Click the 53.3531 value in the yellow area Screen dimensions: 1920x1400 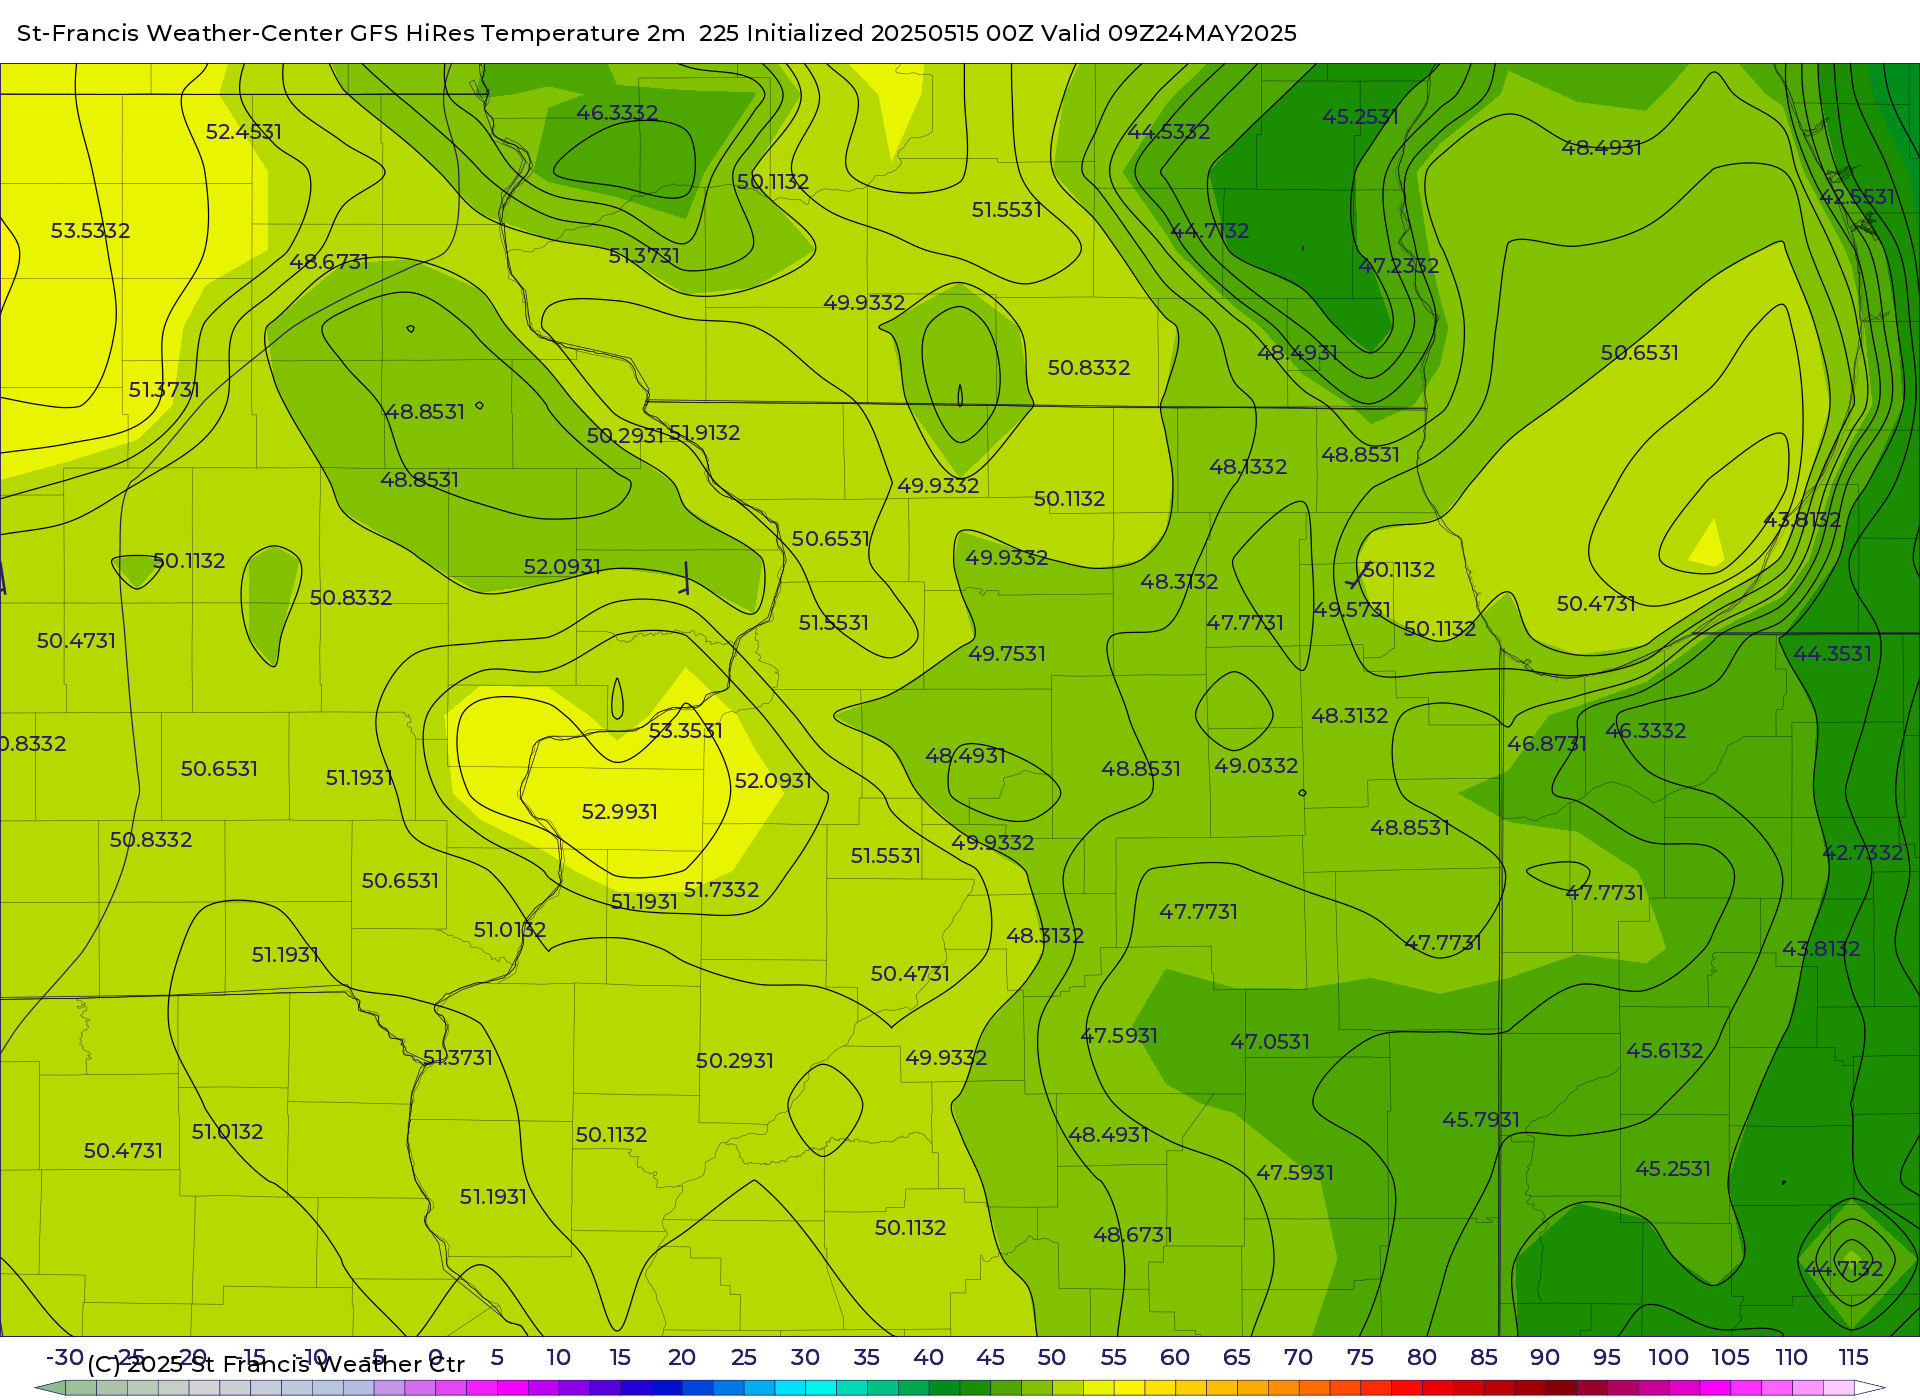(685, 731)
